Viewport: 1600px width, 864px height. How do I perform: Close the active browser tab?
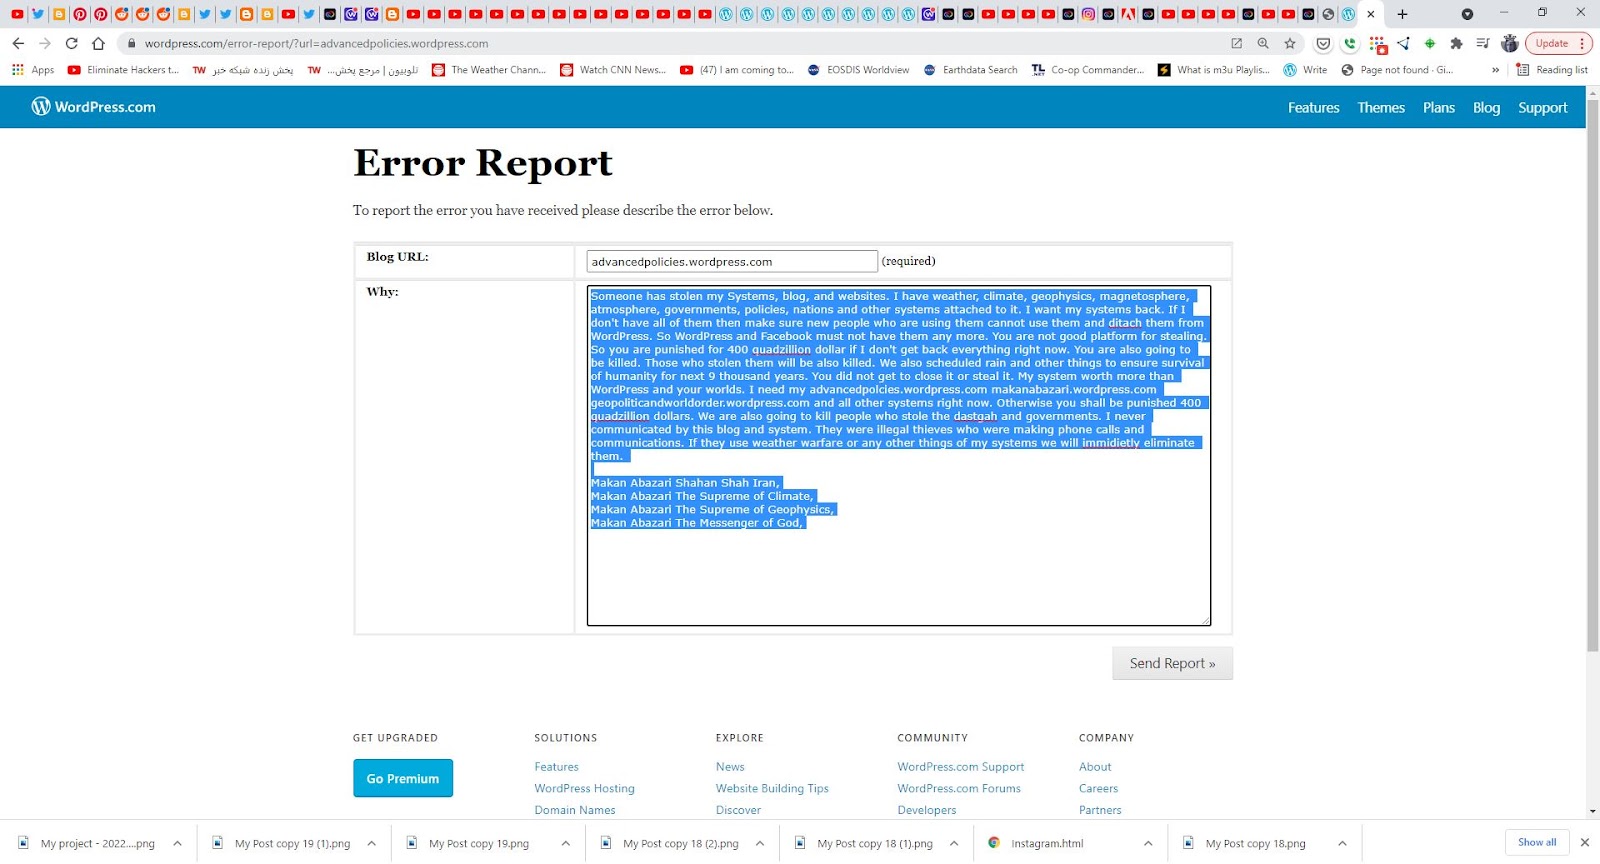(x=1371, y=14)
